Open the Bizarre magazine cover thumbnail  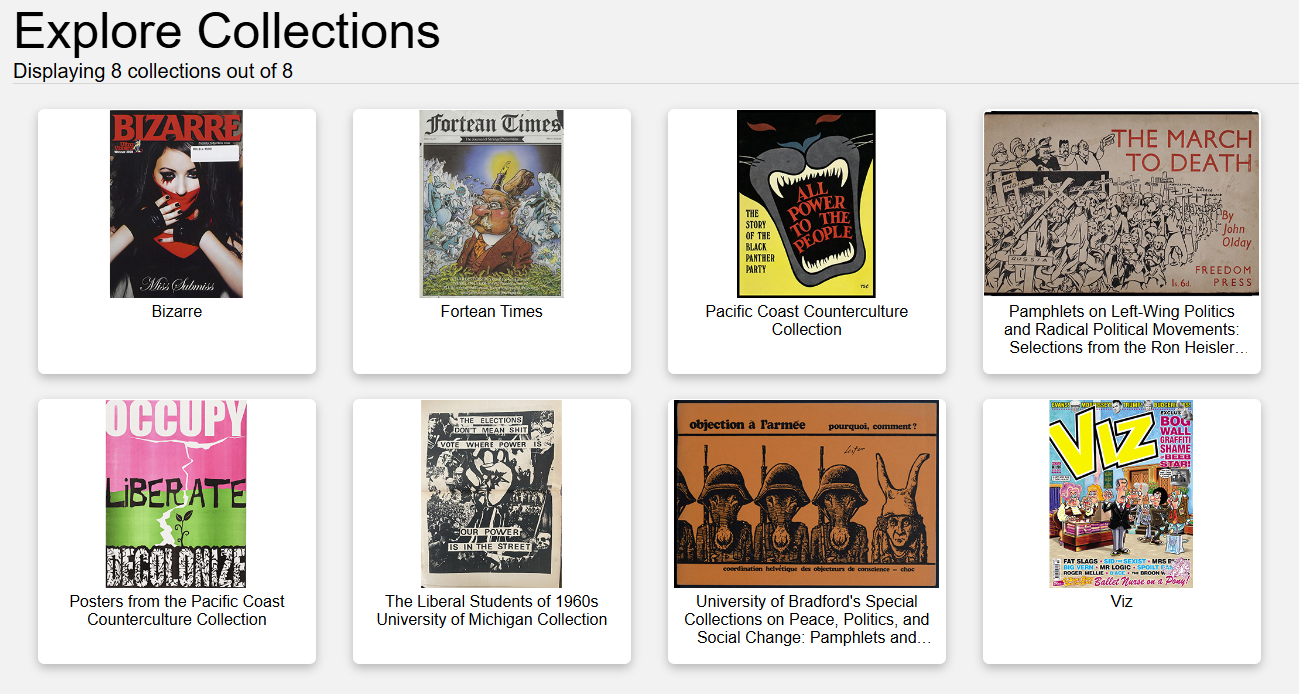[x=176, y=204]
